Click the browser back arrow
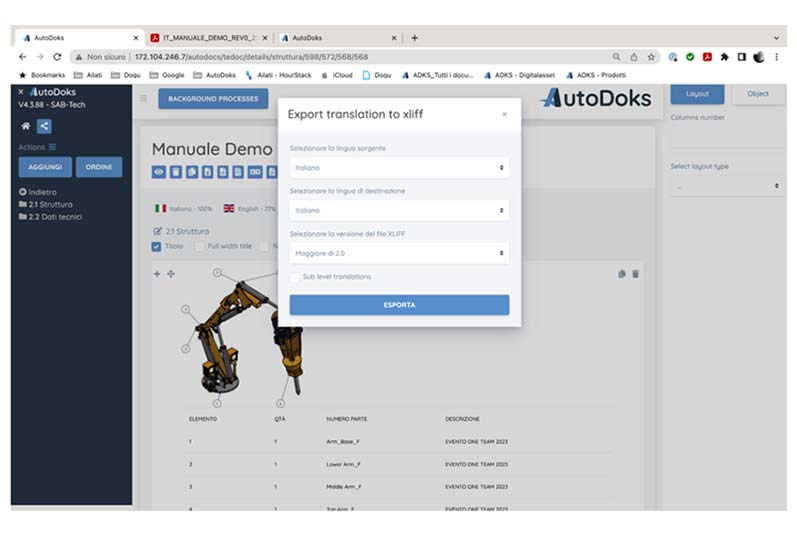797x537 pixels. pyautogui.click(x=22, y=57)
